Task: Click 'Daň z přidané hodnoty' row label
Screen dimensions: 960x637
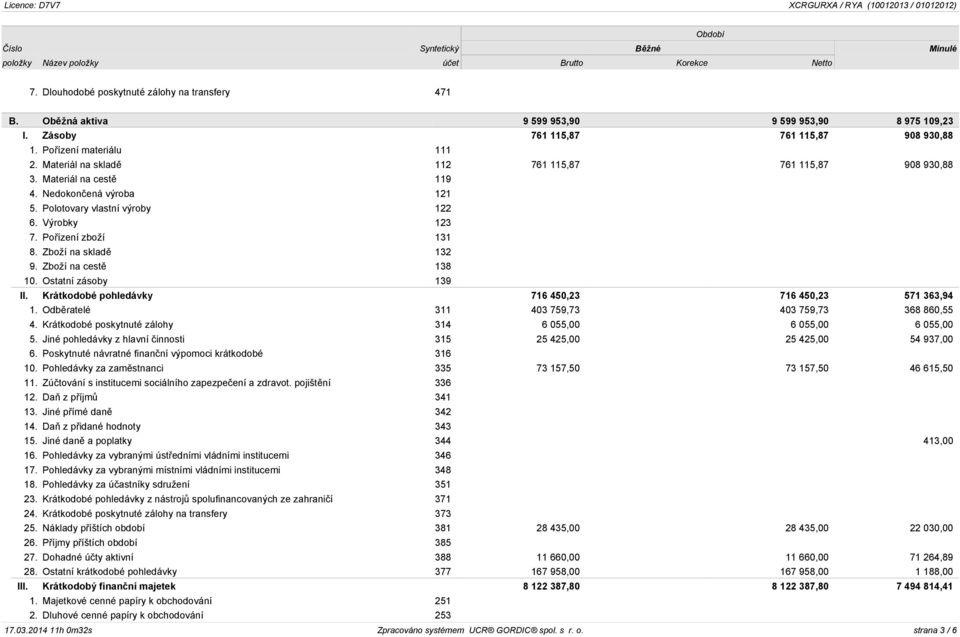Action: tap(91, 426)
